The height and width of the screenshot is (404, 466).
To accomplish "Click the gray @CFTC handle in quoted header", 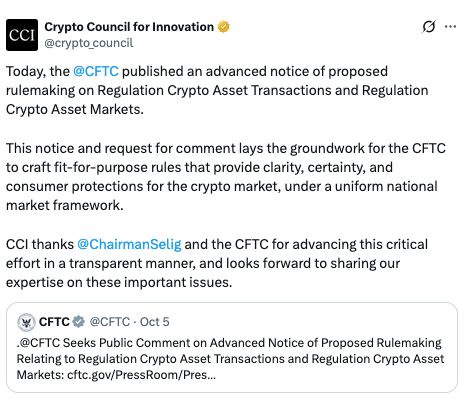I will [110, 322].
